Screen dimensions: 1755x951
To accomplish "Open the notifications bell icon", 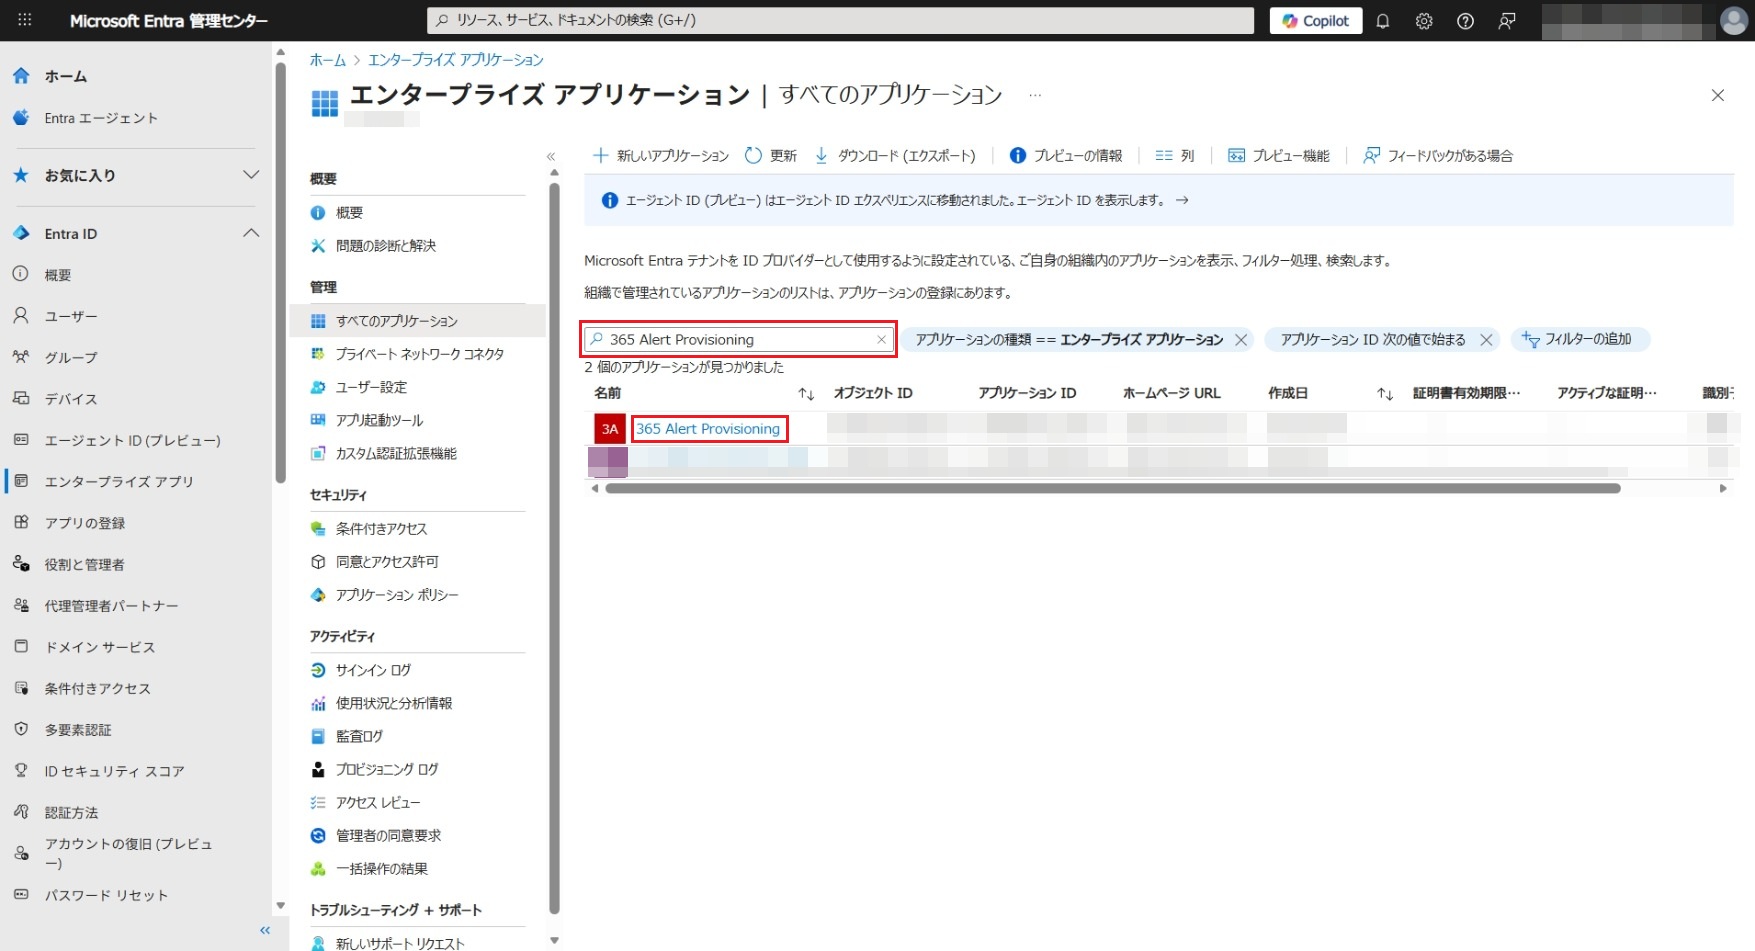I will [1383, 21].
